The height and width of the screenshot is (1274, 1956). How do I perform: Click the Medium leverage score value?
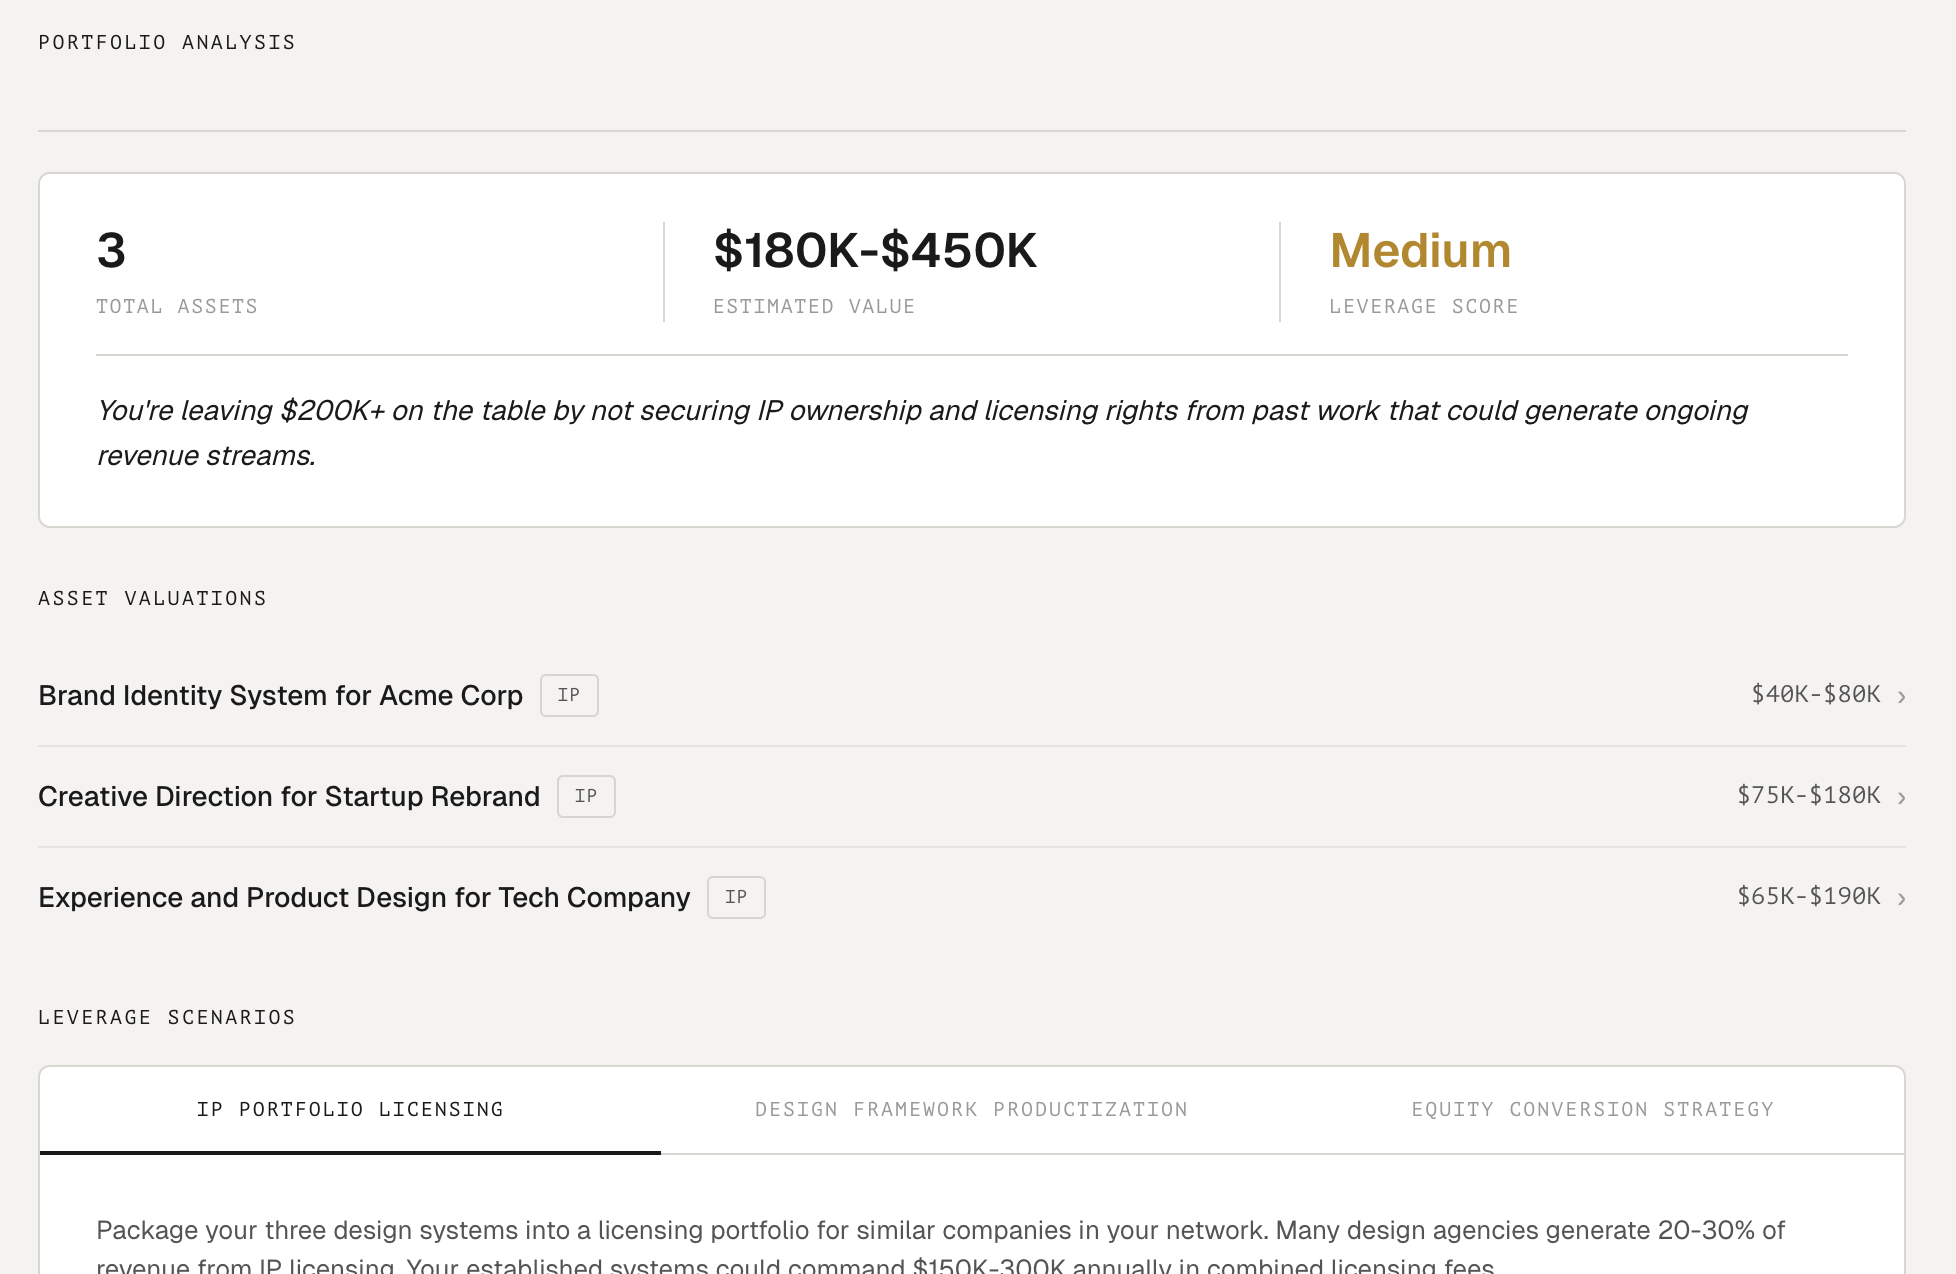coord(1420,250)
